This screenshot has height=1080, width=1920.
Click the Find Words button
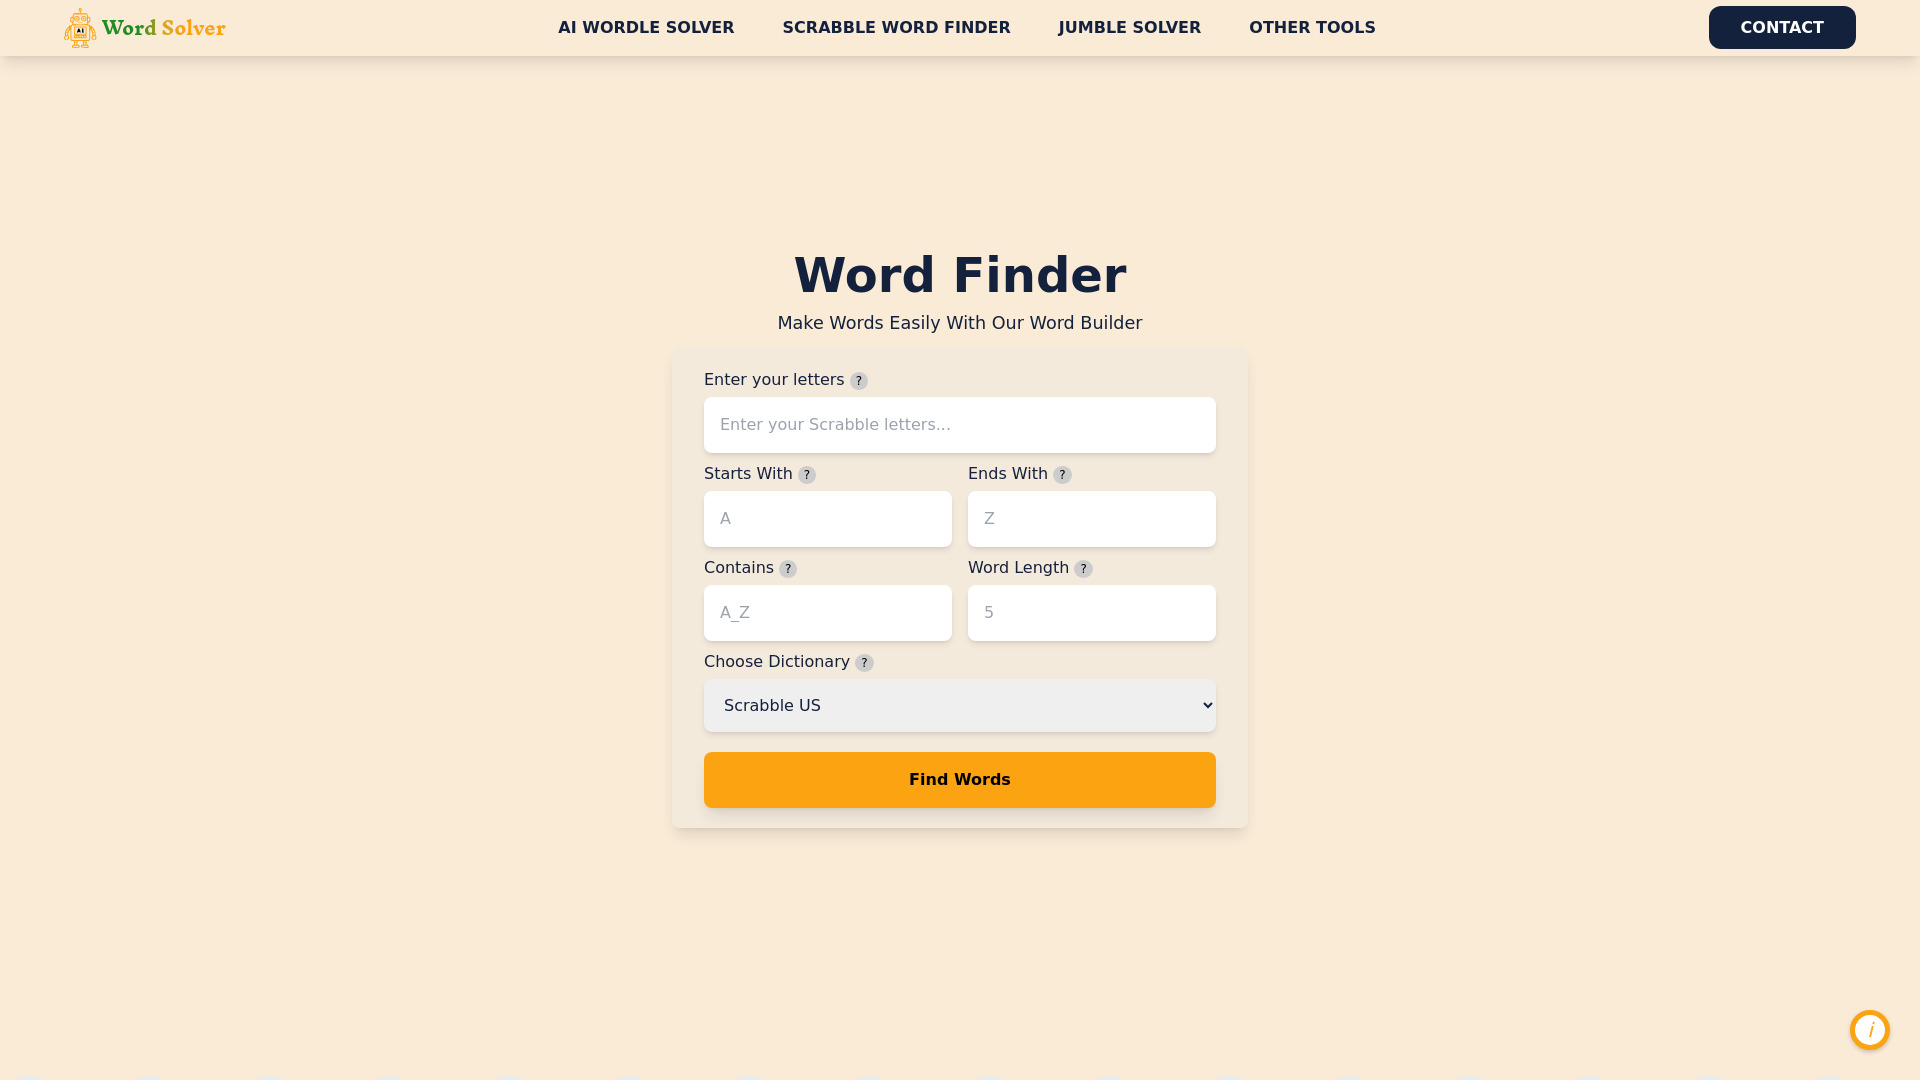pyautogui.click(x=960, y=779)
